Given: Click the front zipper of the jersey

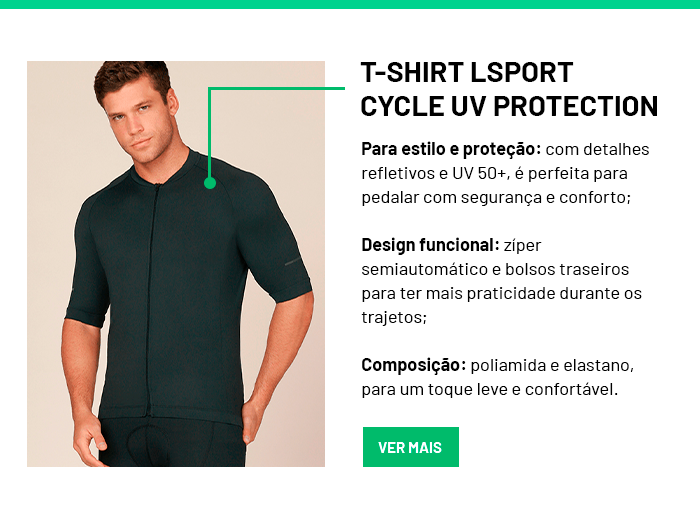Looking at the screenshot, I should 151,297.
